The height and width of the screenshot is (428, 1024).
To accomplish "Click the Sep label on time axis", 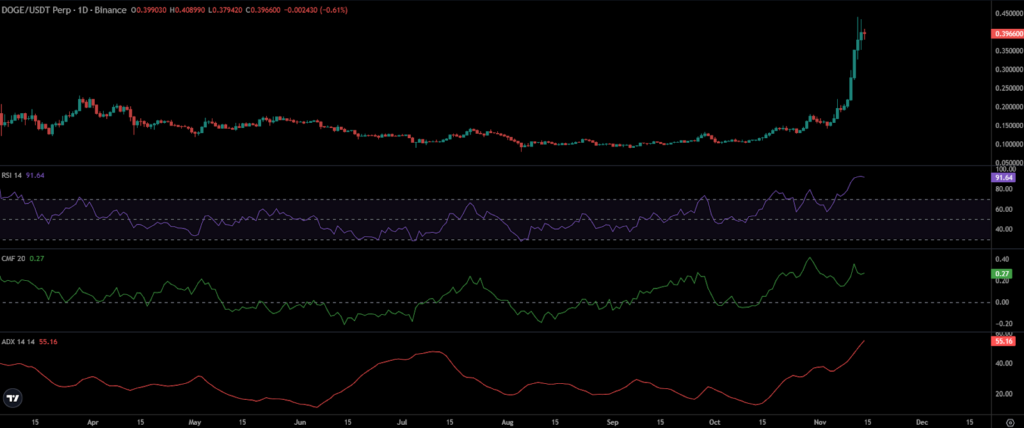I will 611,422.
